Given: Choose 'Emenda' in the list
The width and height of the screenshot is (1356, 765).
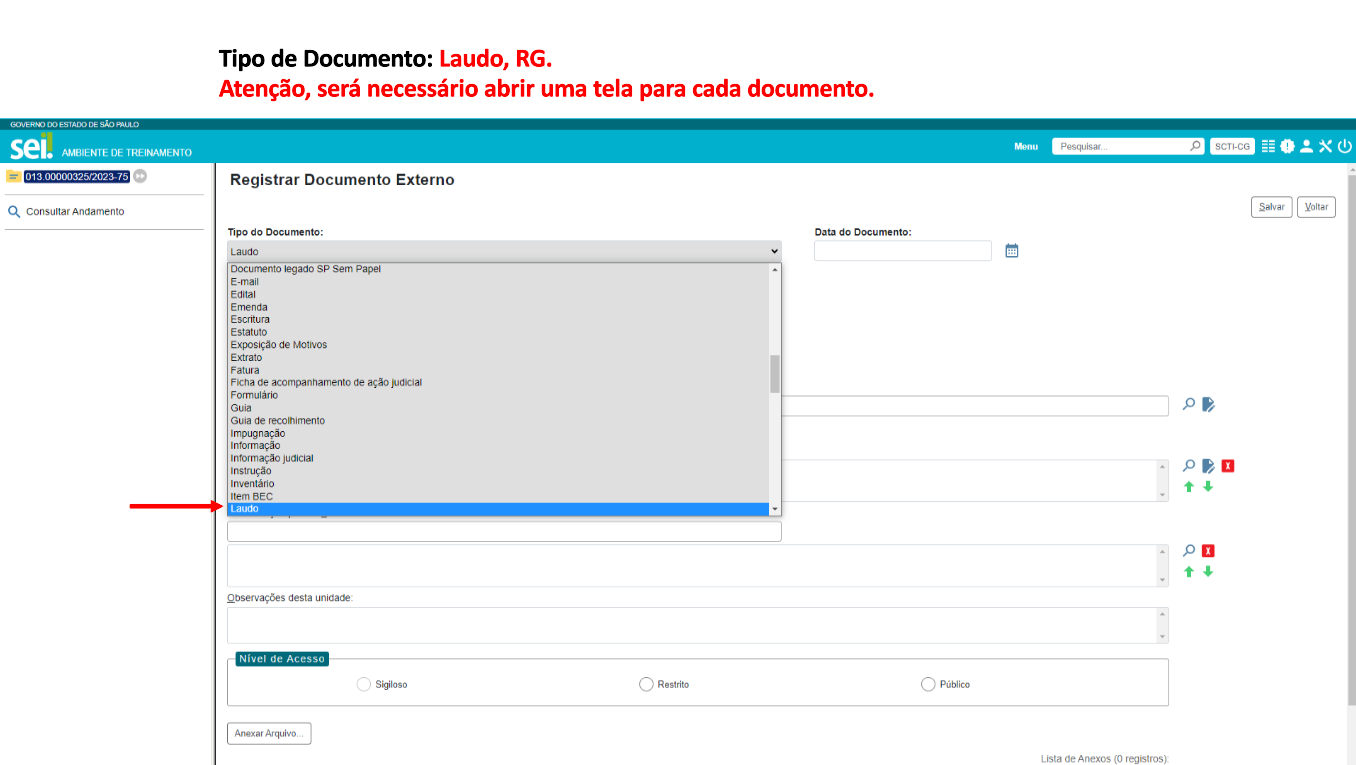Looking at the screenshot, I should click(498, 307).
